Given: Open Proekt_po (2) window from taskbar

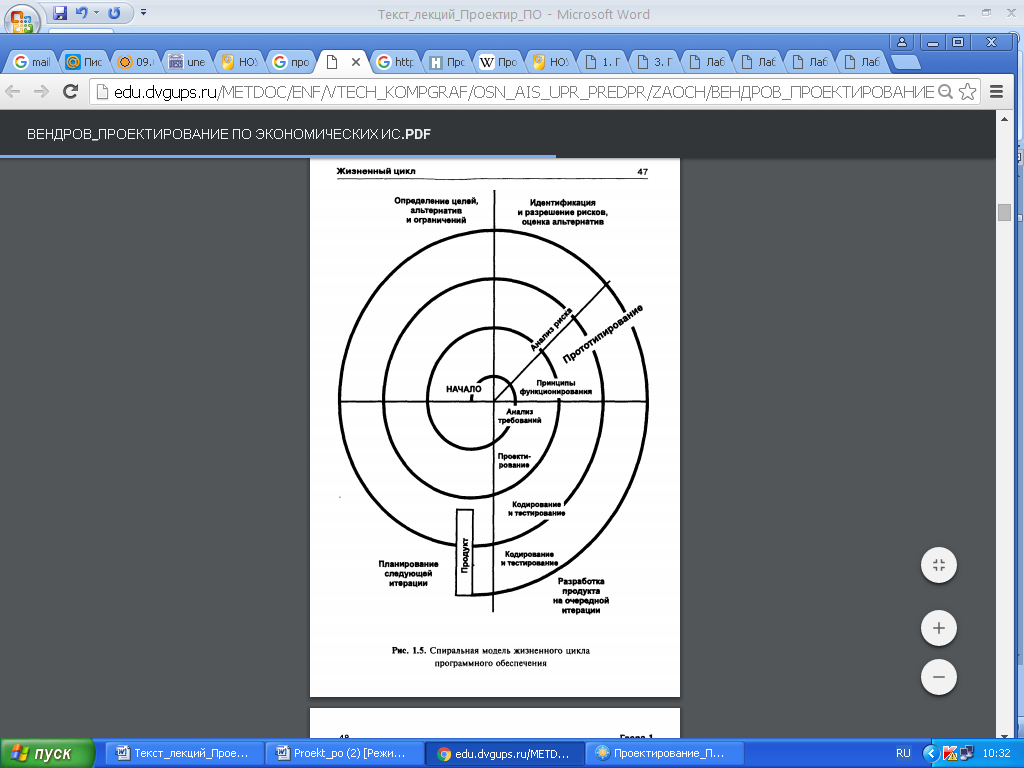Looking at the screenshot, I should click(x=344, y=753).
